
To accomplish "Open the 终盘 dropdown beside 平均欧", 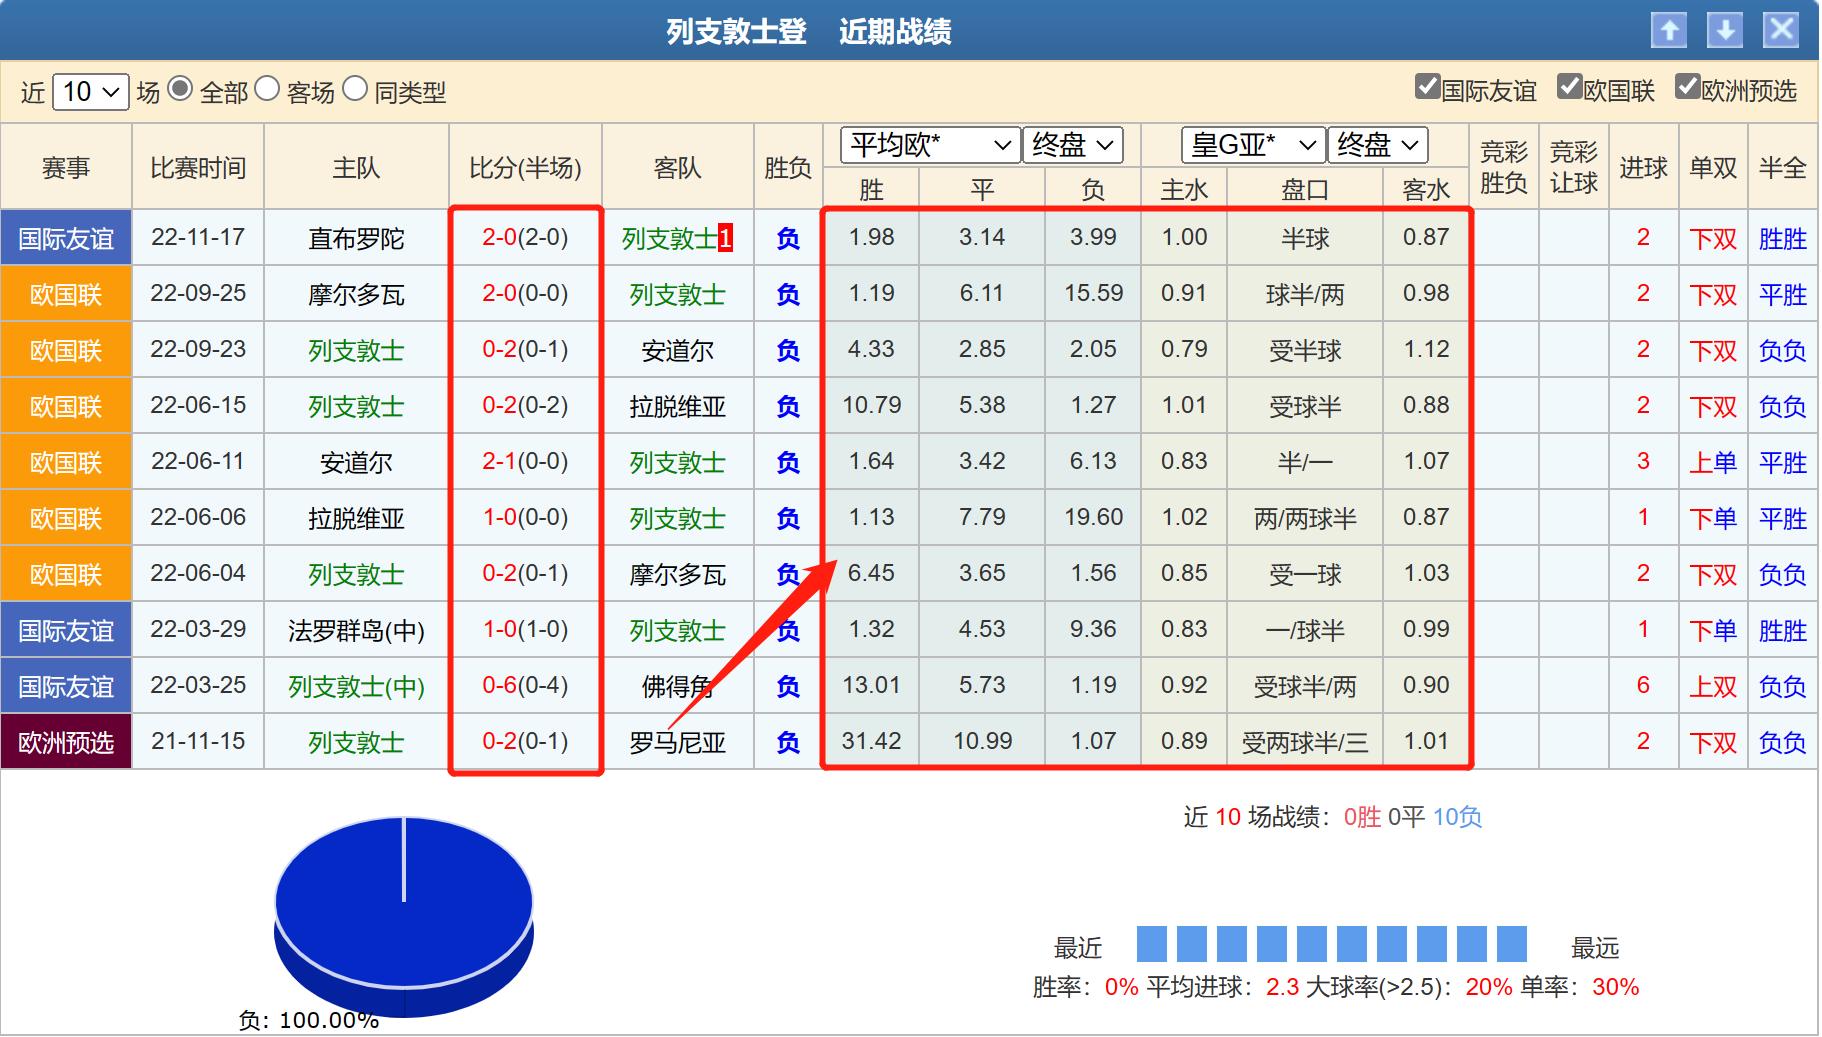I will [x=1073, y=145].
